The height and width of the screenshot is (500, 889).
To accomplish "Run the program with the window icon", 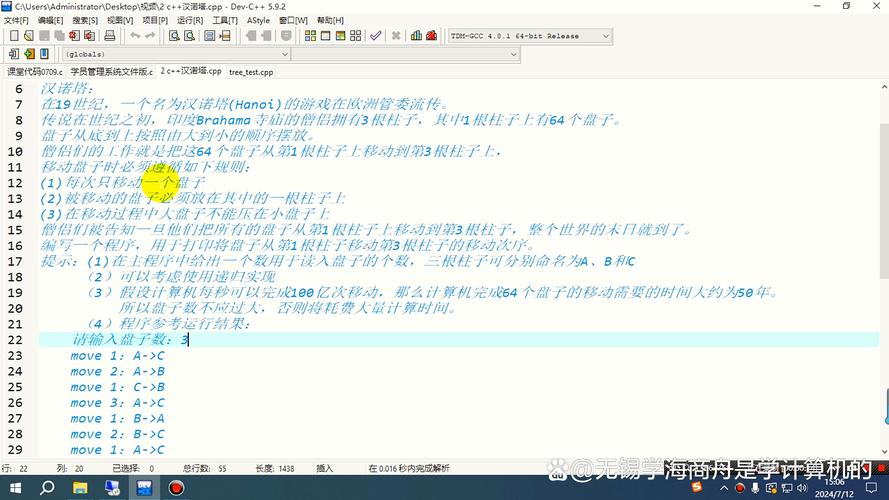I will pos(325,36).
